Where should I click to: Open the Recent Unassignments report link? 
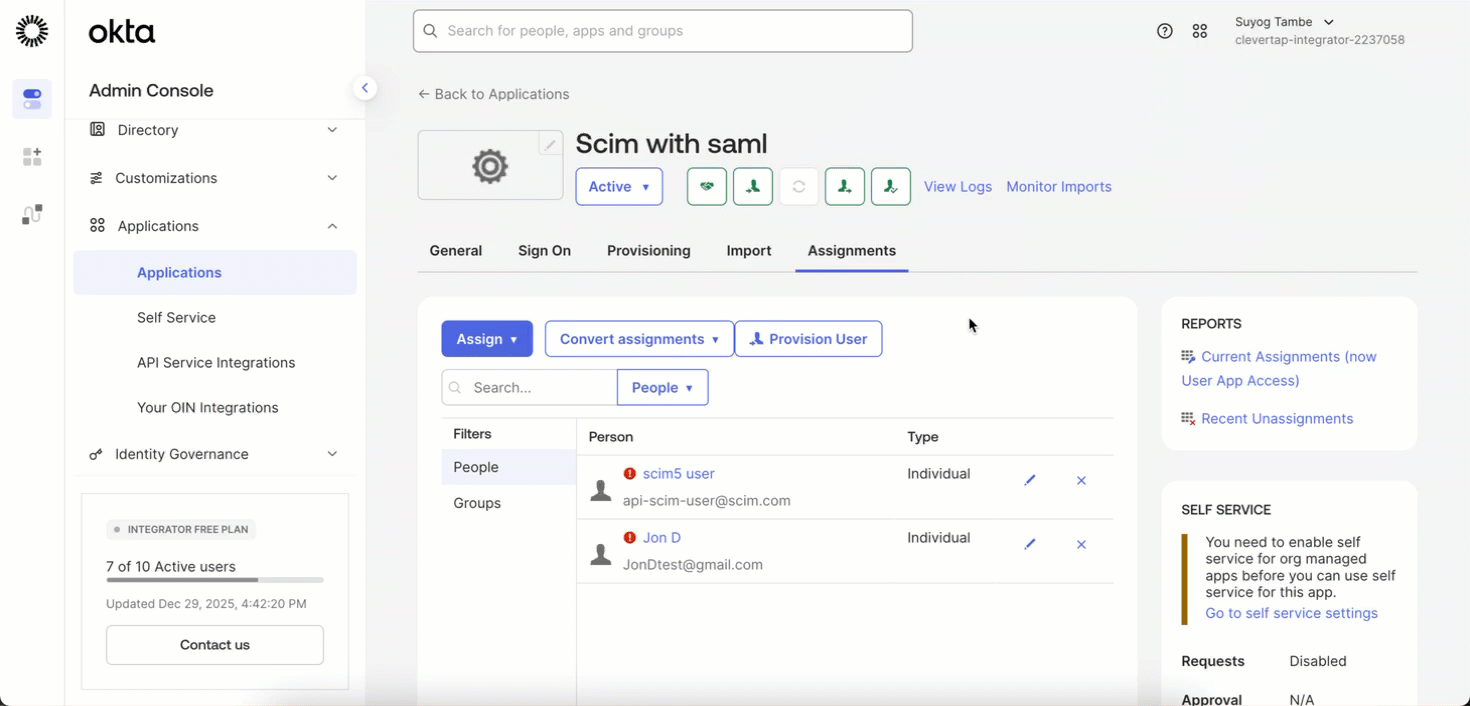pyautogui.click(x=1276, y=418)
